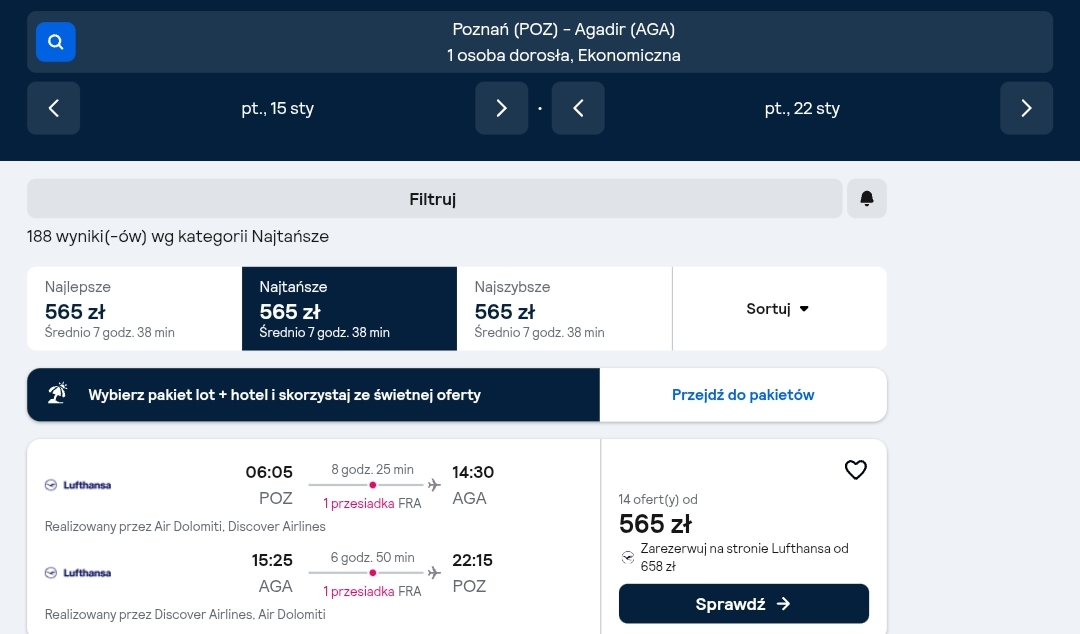Advance return date after pt., 22 sty
1080x634 pixels.
1026,108
